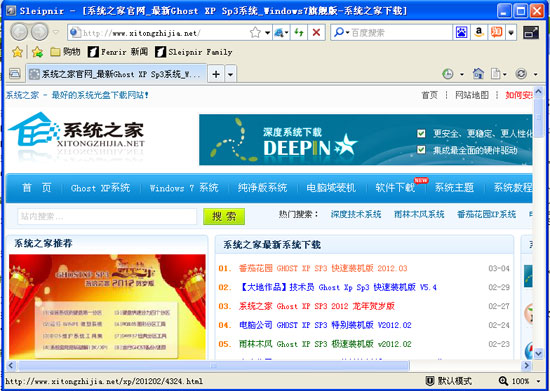Click the Home house icon
The image size is (550, 391).
click(478, 74)
